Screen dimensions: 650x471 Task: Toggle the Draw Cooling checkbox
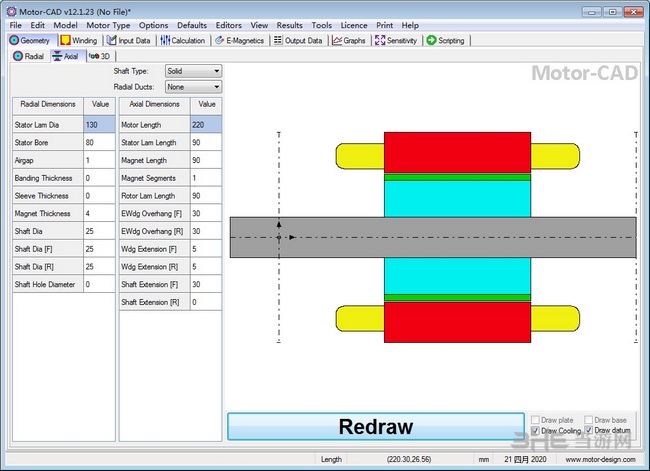536,431
